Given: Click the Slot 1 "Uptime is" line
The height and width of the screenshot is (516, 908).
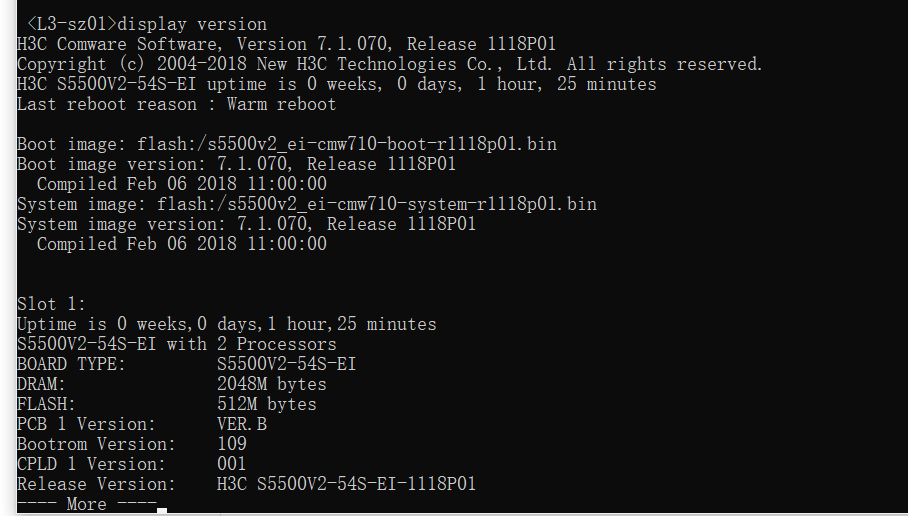Looking at the screenshot, I should click(226, 324).
